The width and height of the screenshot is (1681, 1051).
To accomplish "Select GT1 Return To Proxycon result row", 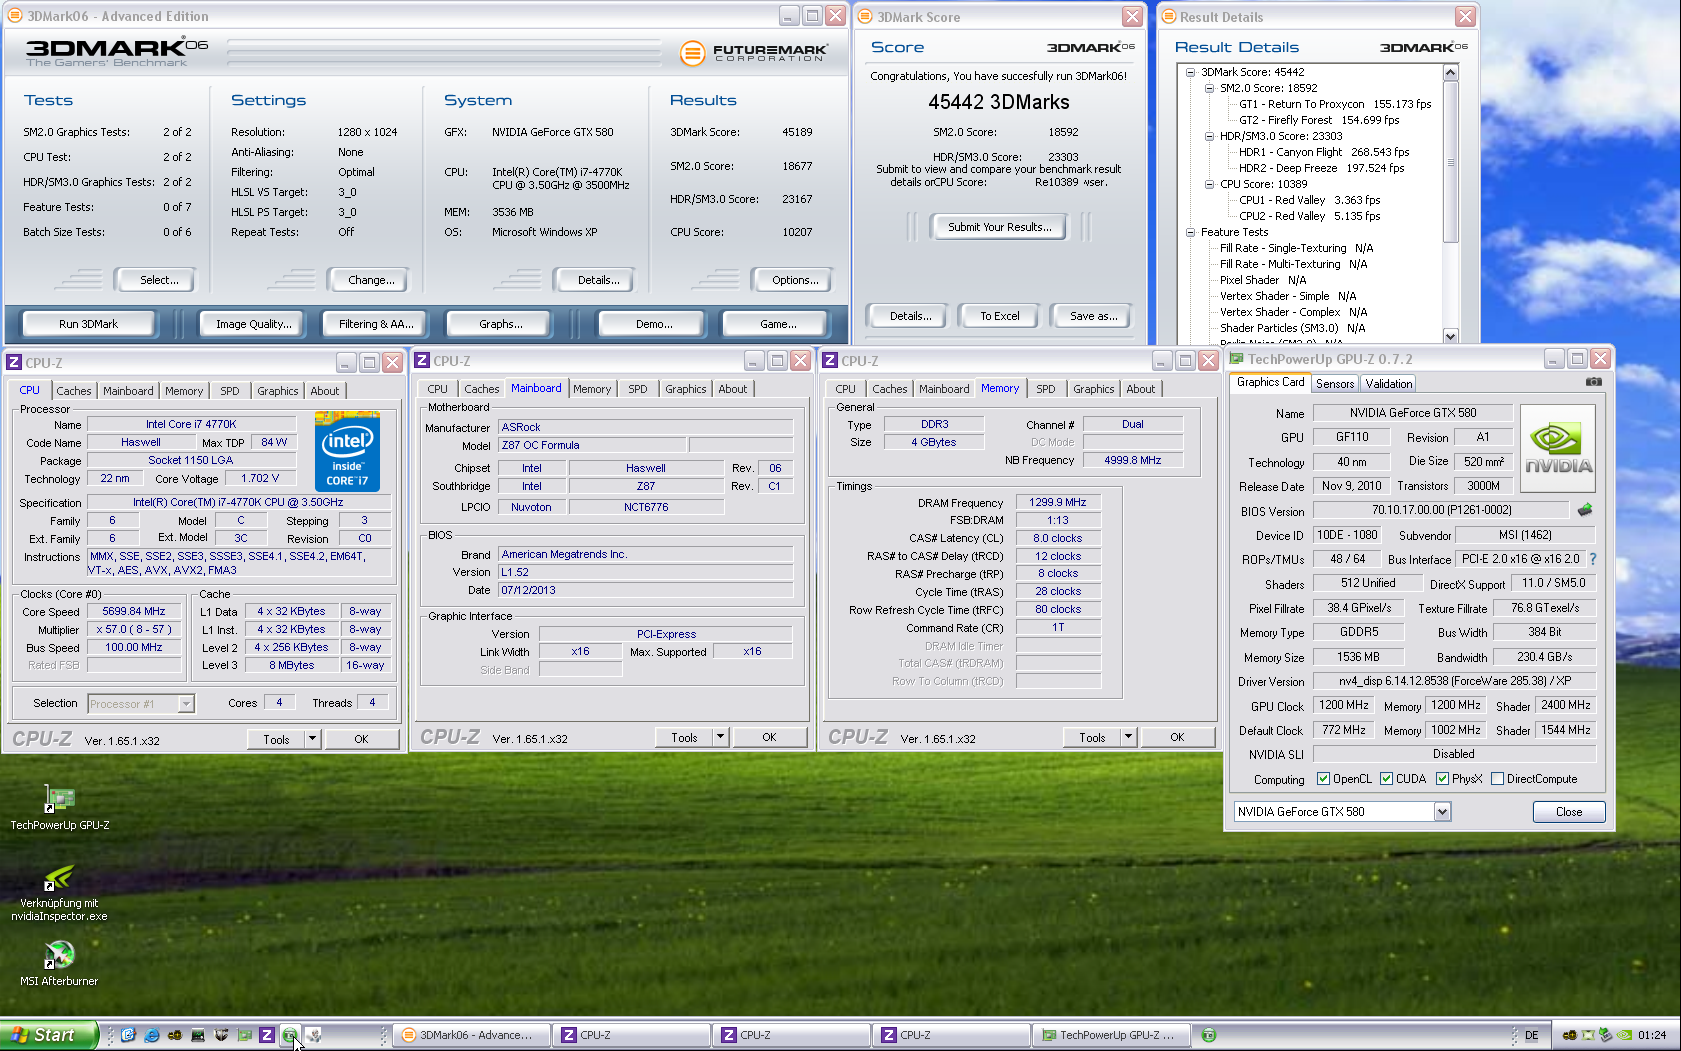I will tap(1335, 104).
